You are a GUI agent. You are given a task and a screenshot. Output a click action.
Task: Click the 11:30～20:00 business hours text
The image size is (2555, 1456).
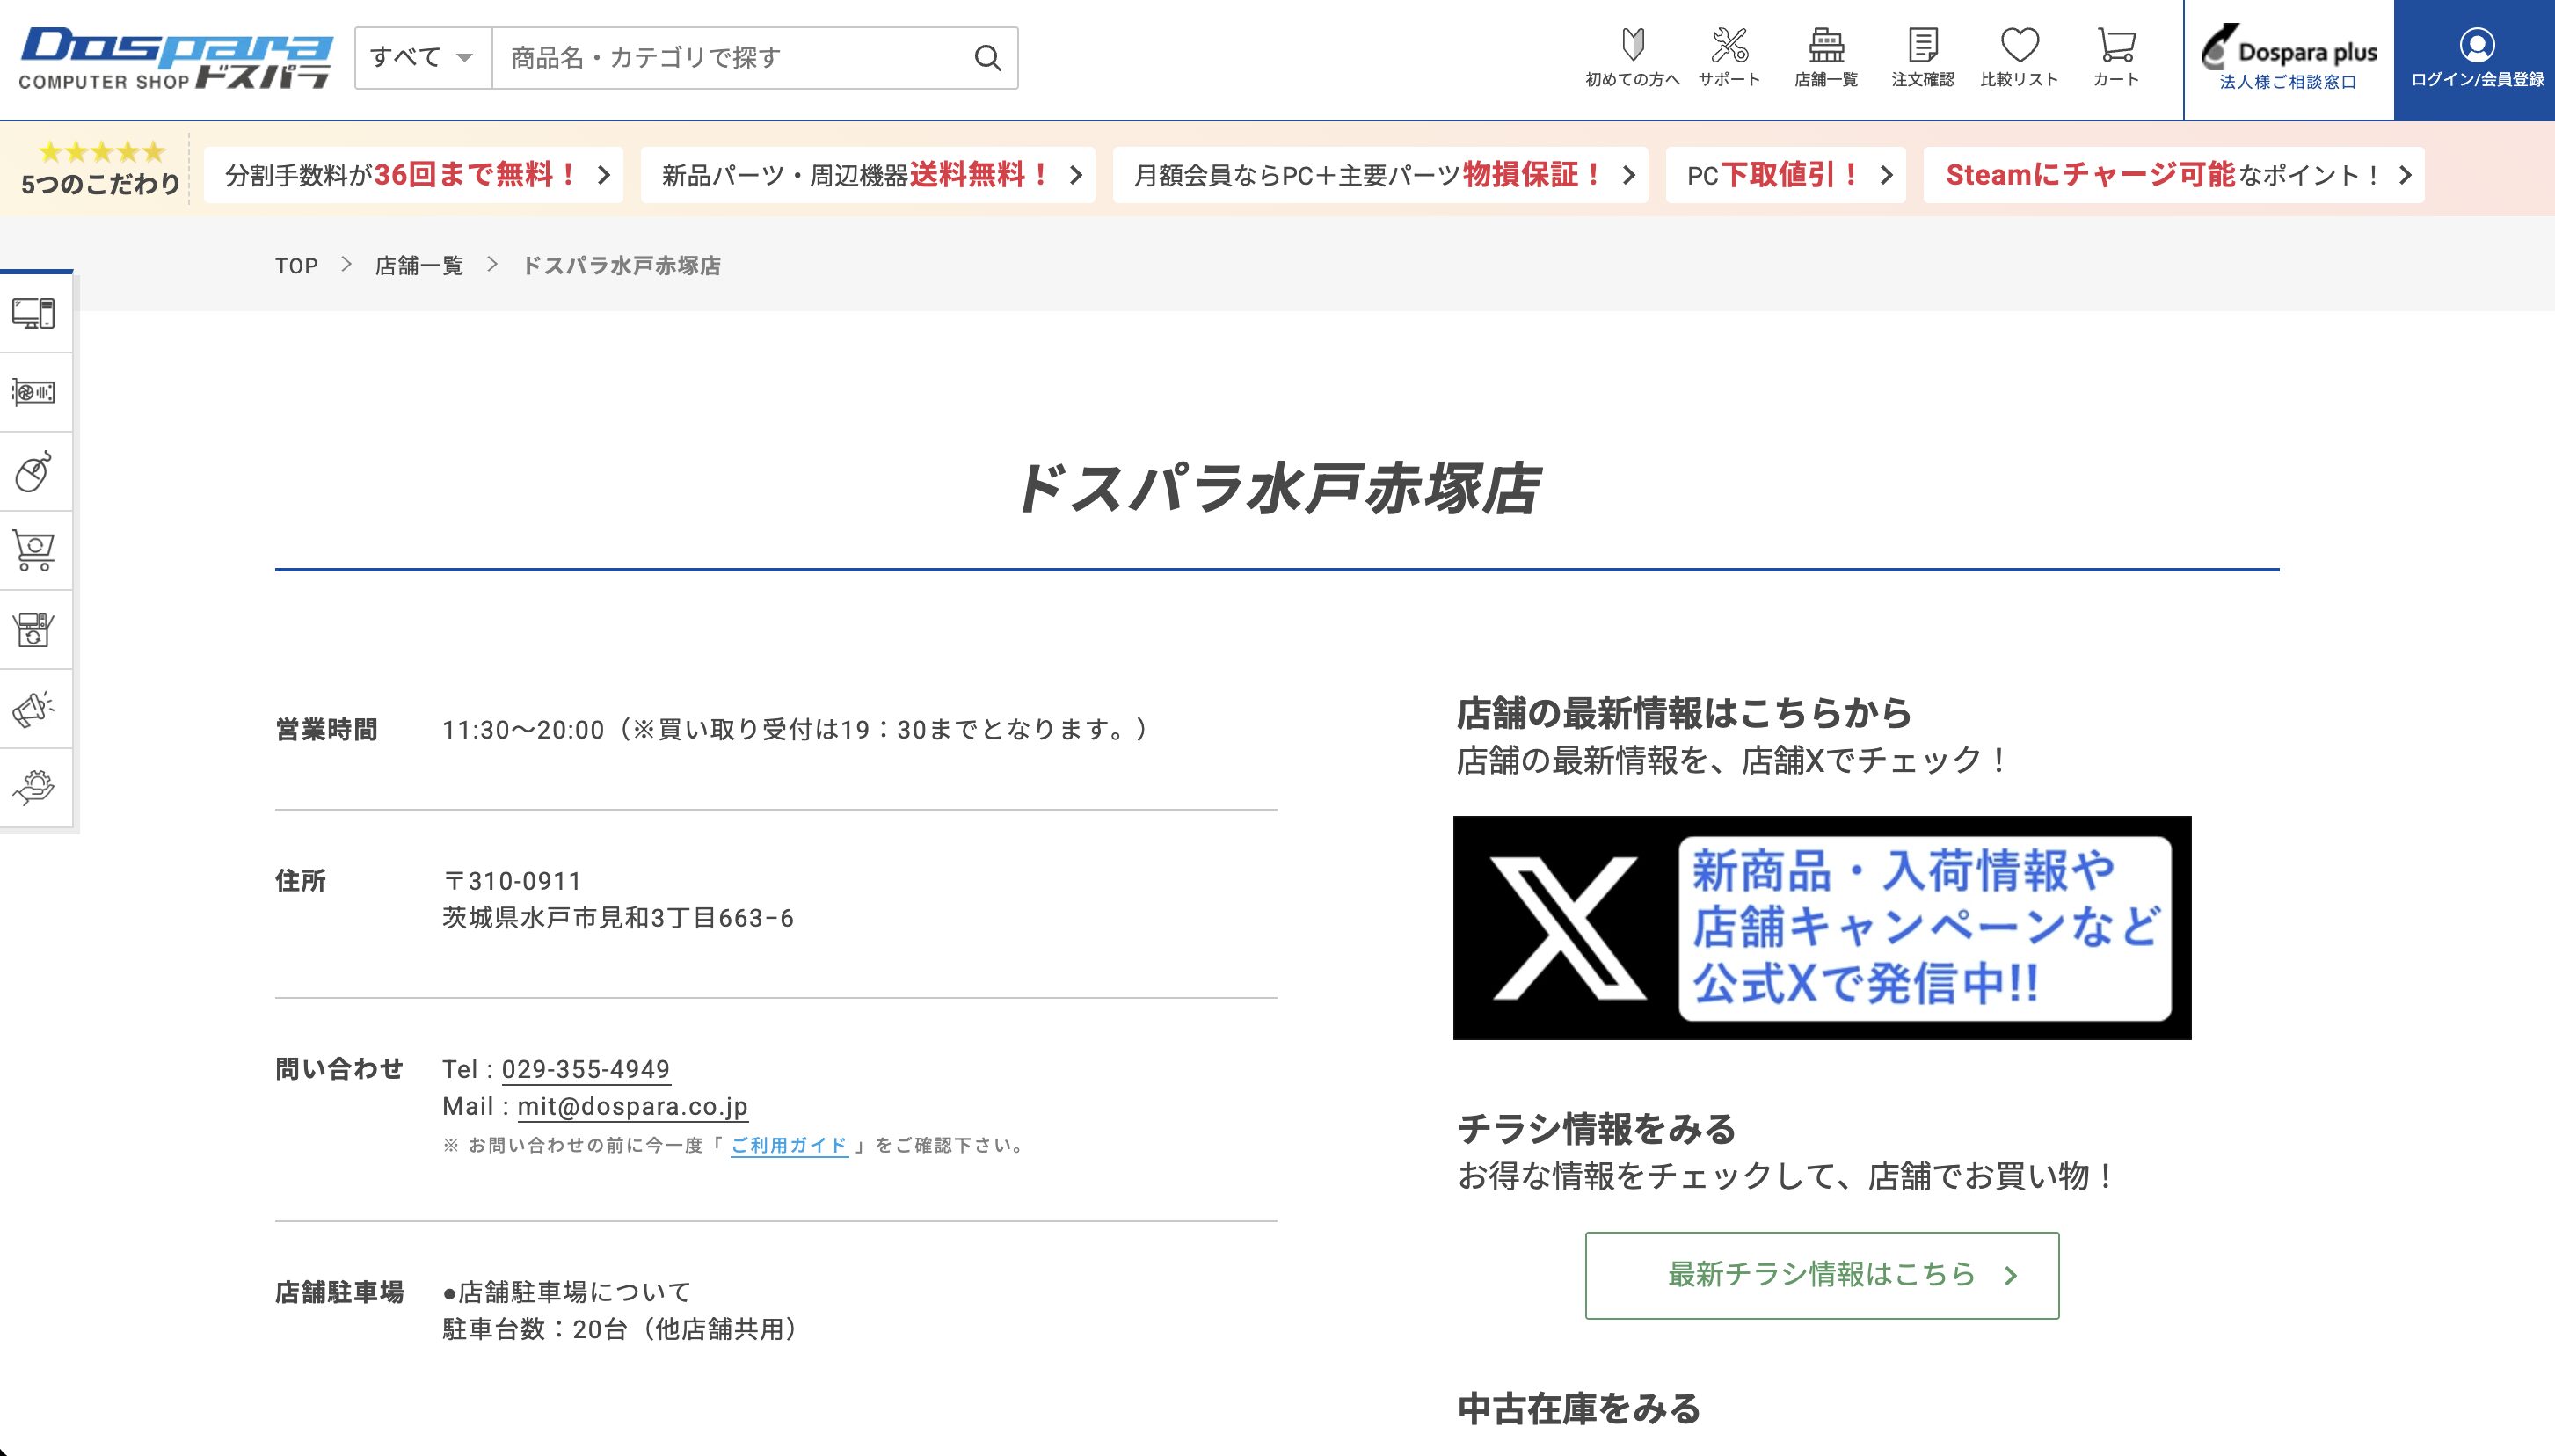[x=523, y=730]
